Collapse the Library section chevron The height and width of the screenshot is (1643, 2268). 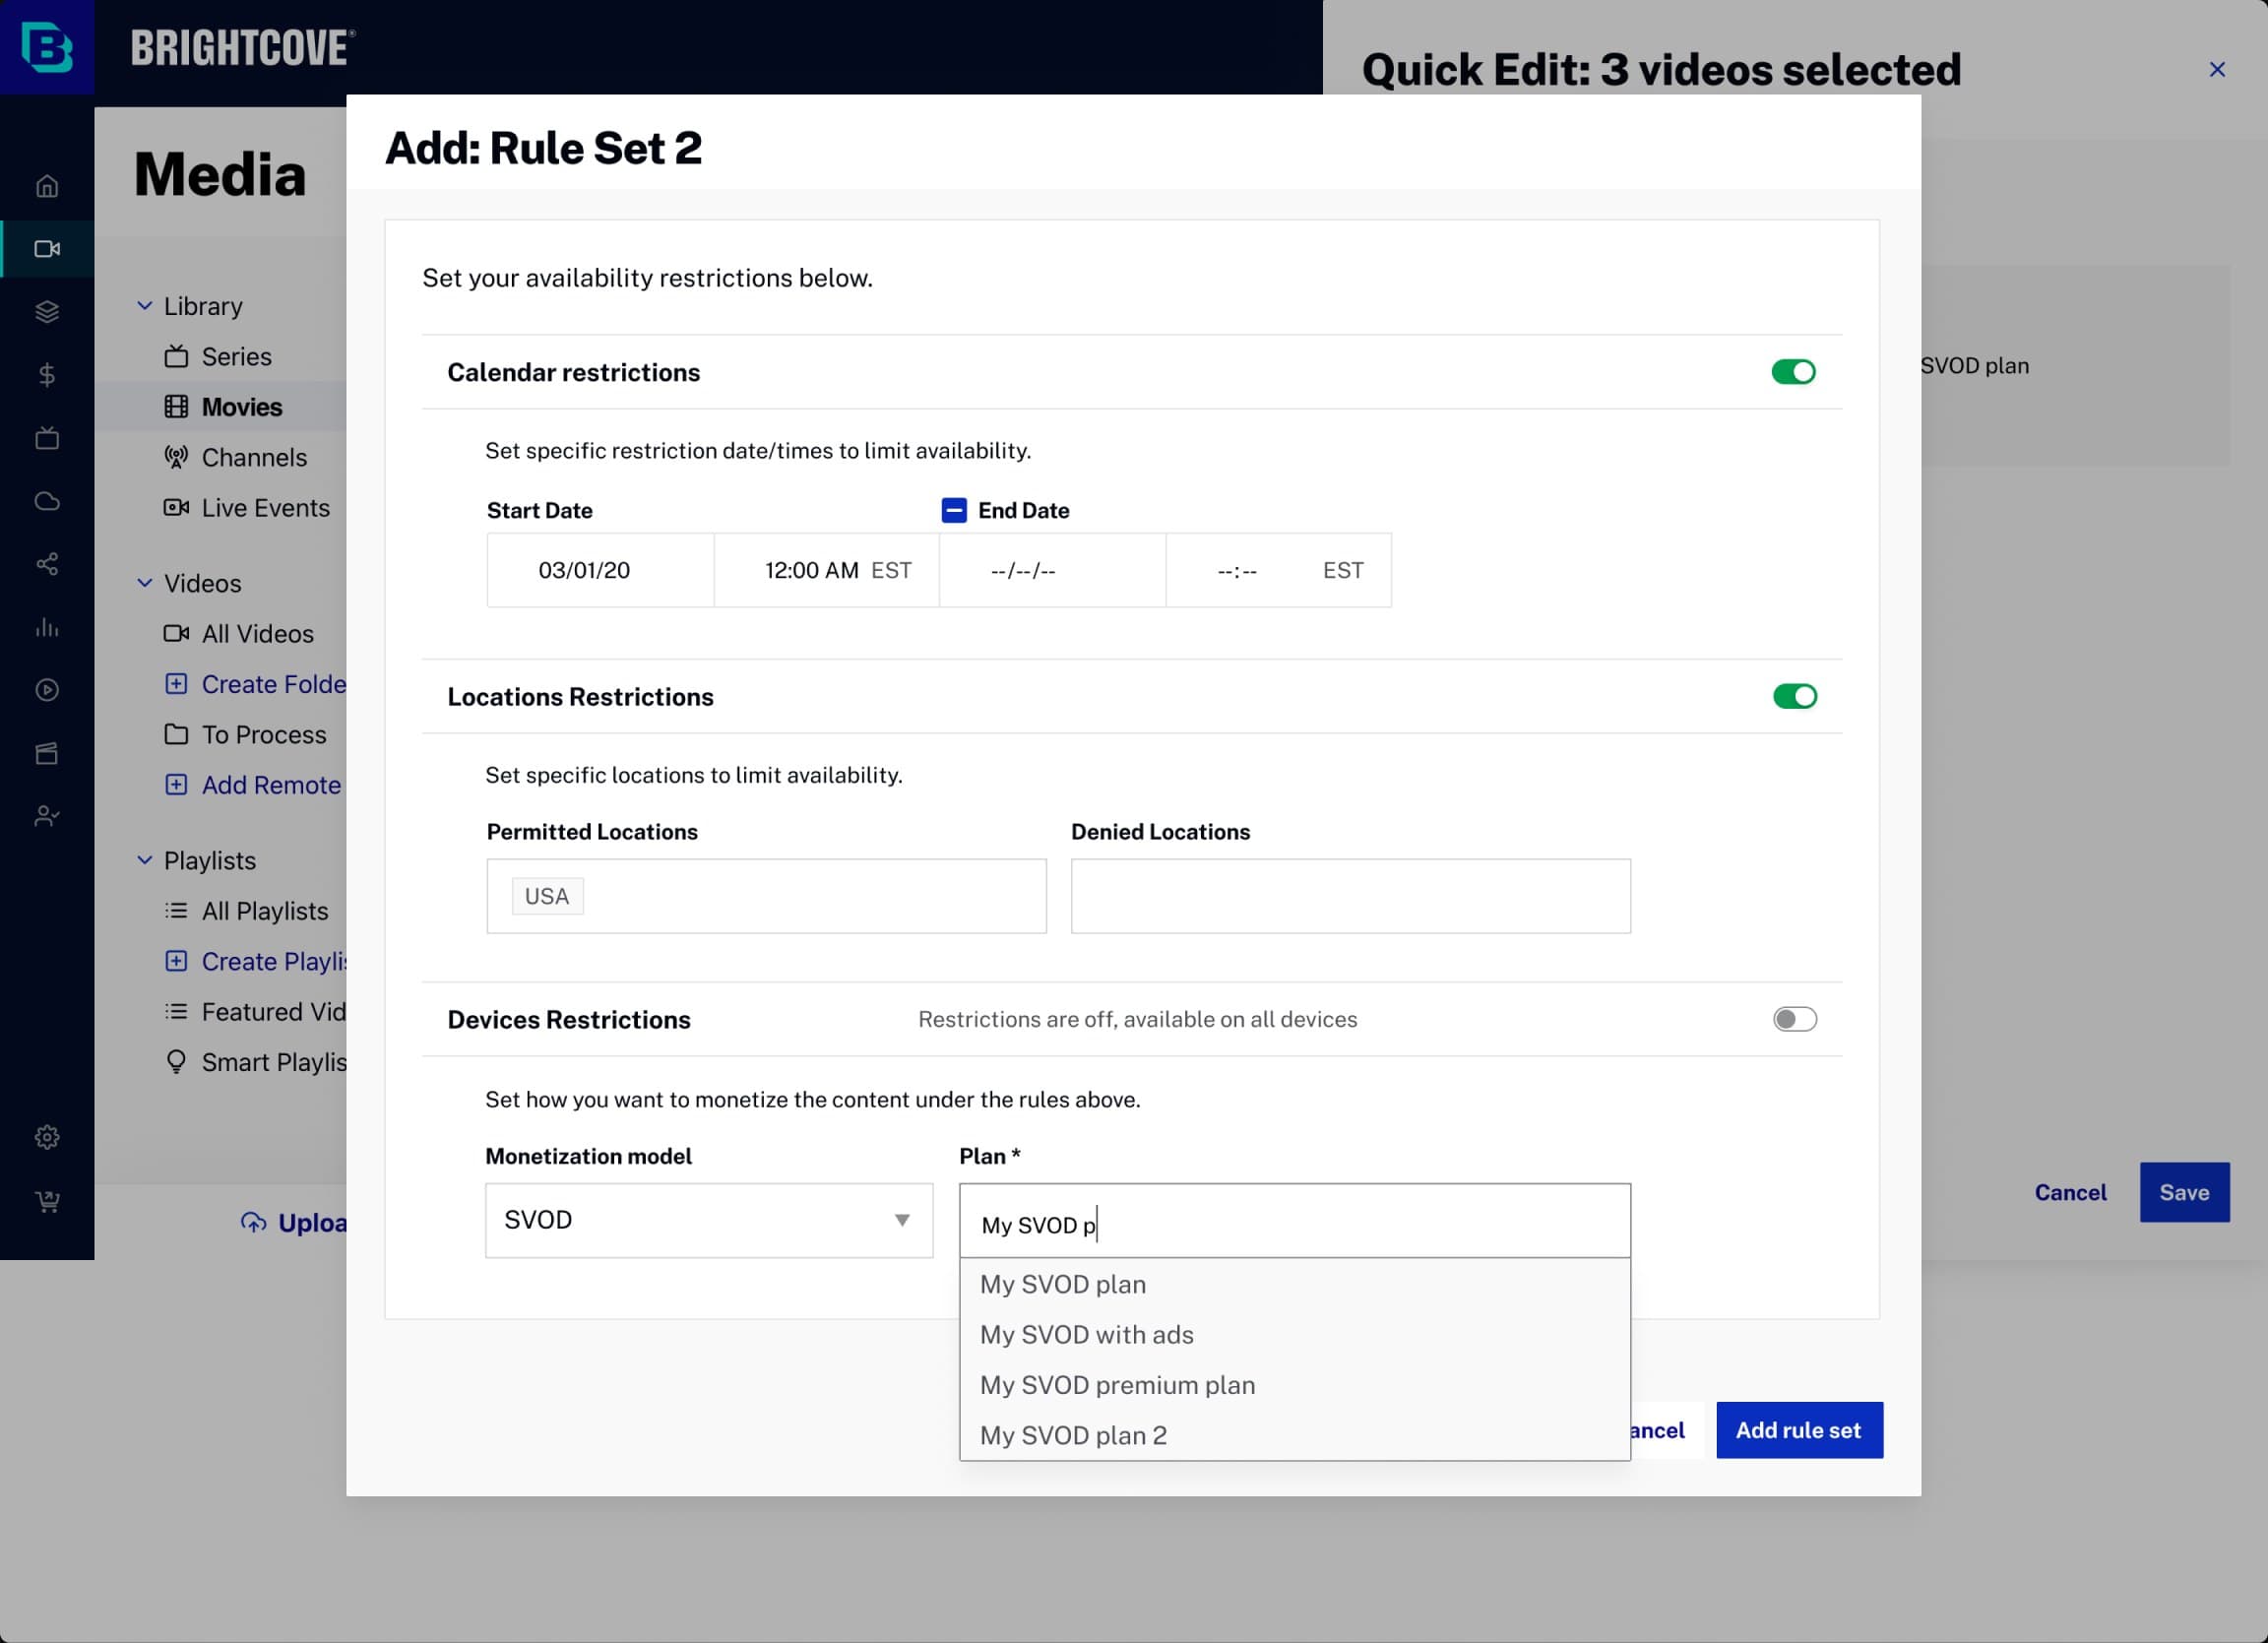click(145, 306)
